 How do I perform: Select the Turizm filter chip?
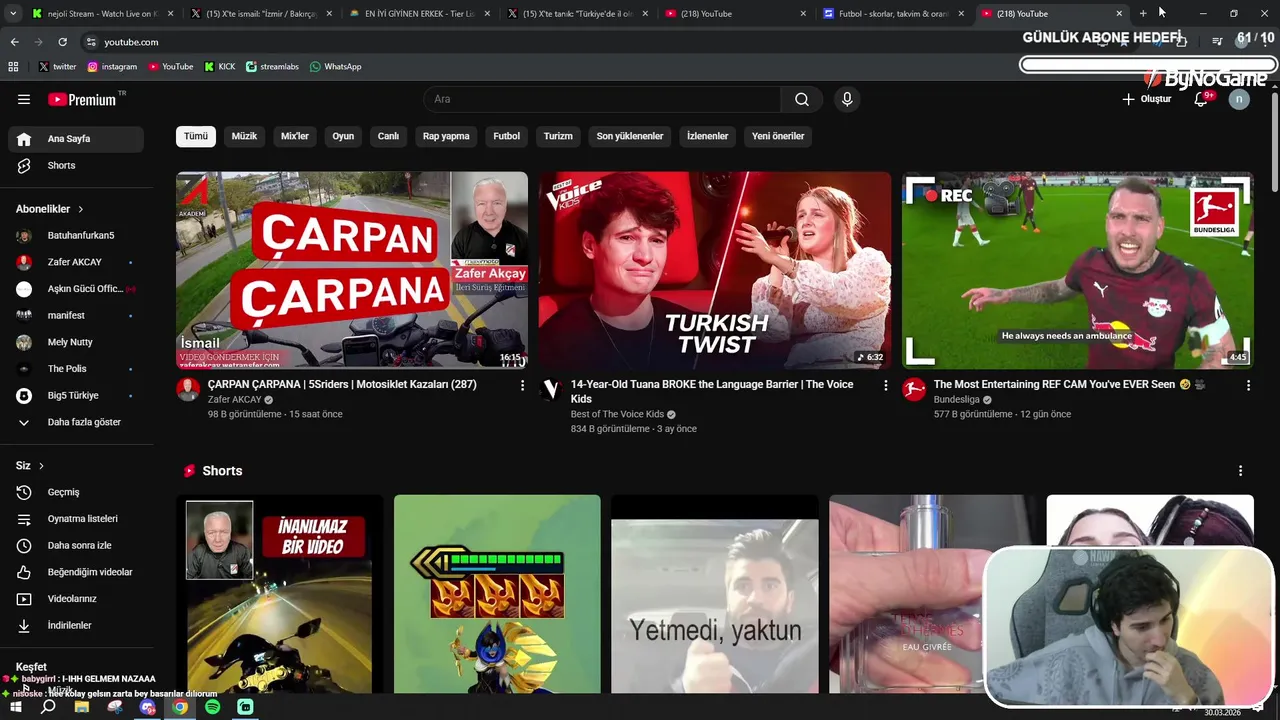(558, 136)
